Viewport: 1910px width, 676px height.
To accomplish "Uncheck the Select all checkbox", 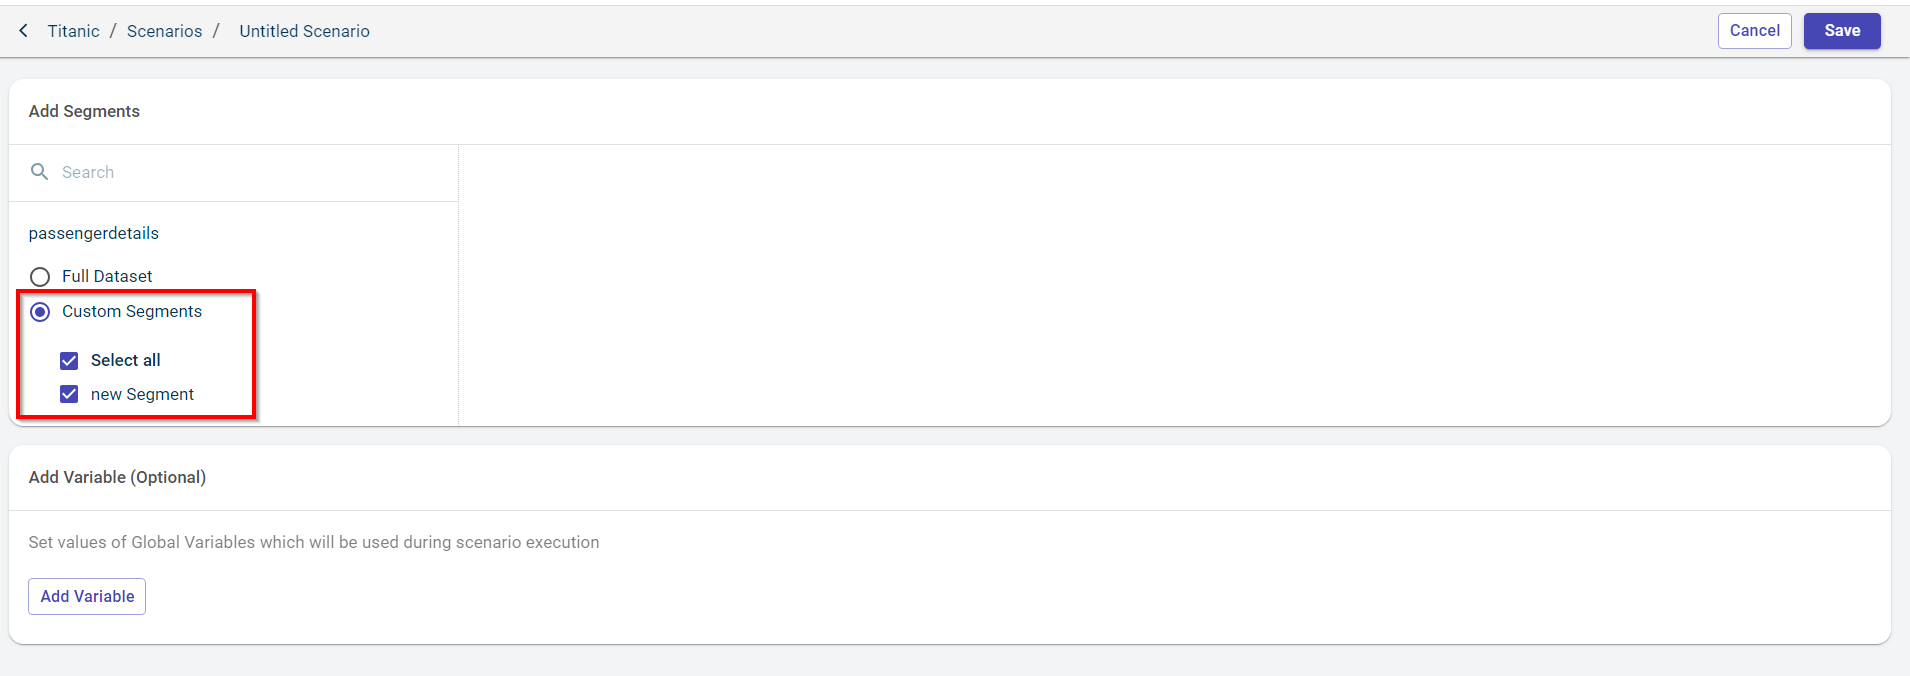I will 69,361.
